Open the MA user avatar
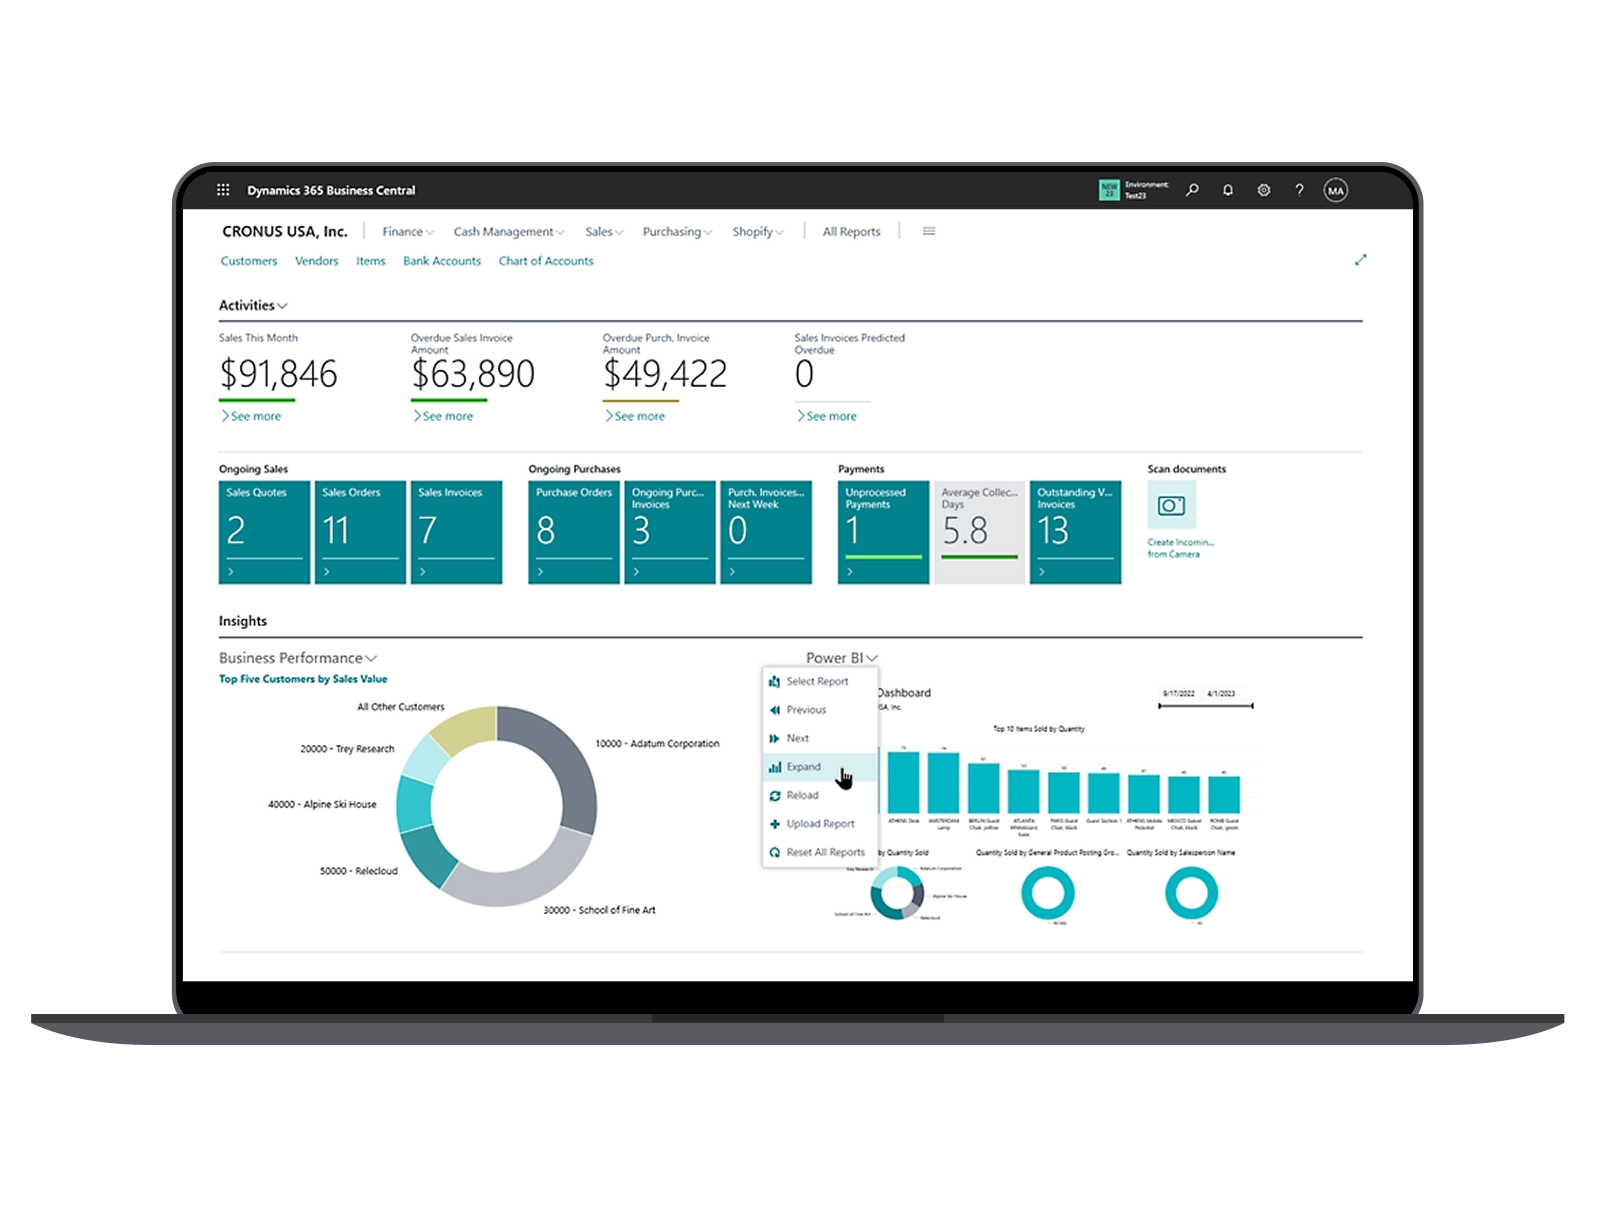This screenshot has width=1597, height=1206. 1336,190
